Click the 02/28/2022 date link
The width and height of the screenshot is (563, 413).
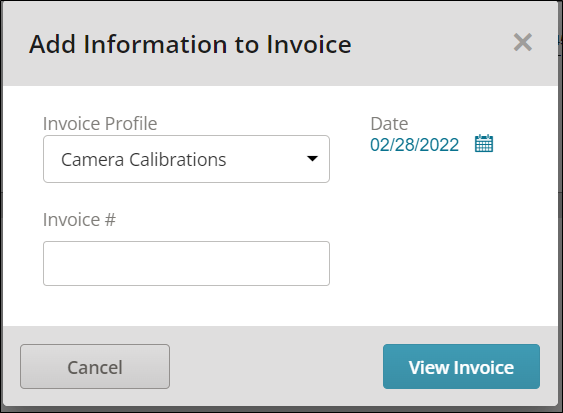click(414, 145)
